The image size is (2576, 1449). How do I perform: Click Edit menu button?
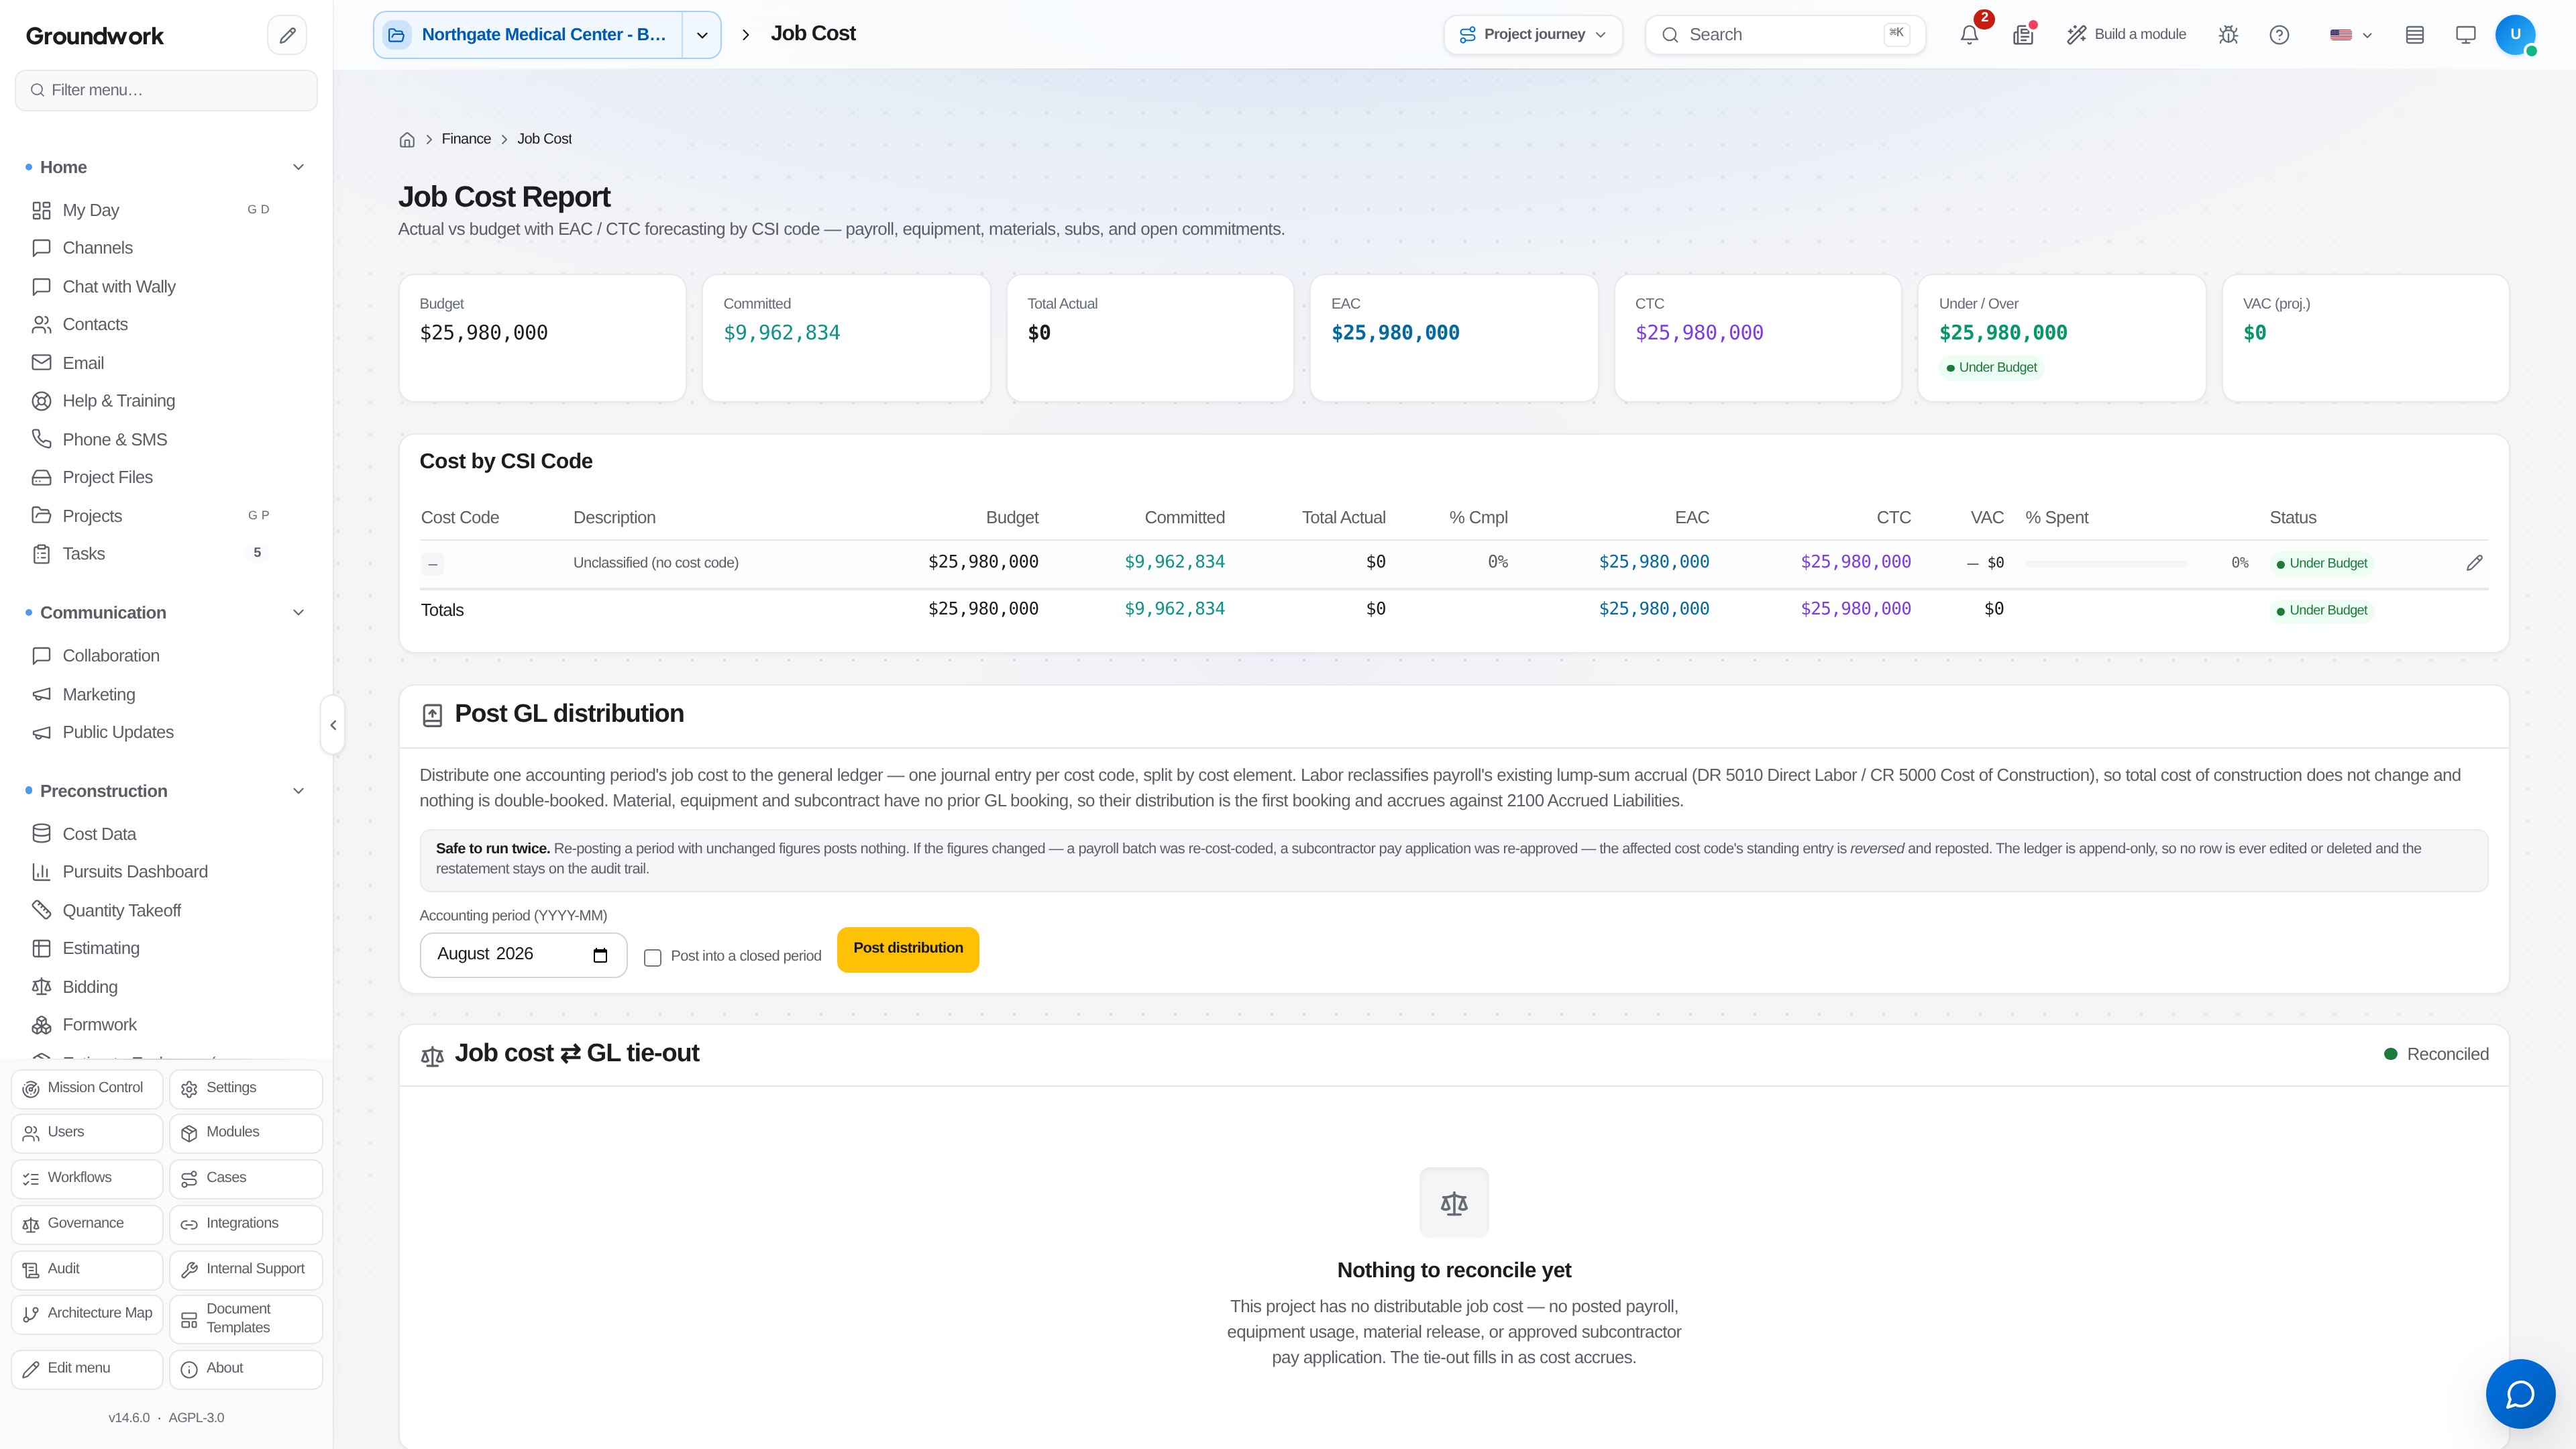pyautogui.click(x=87, y=1369)
